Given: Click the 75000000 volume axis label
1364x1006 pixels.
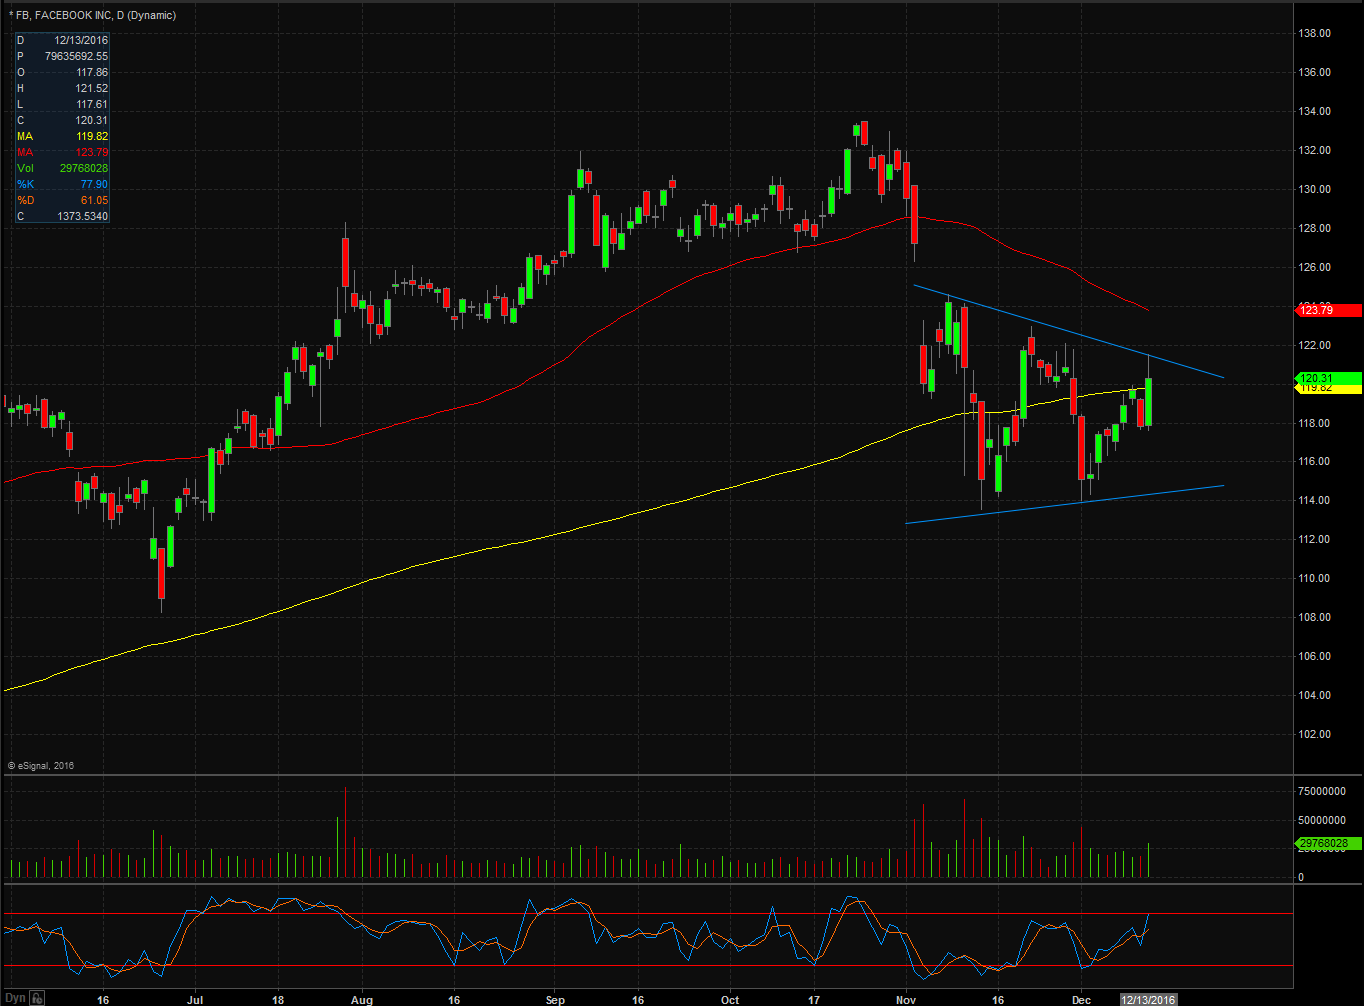Looking at the screenshot, I should point(1322,791).
